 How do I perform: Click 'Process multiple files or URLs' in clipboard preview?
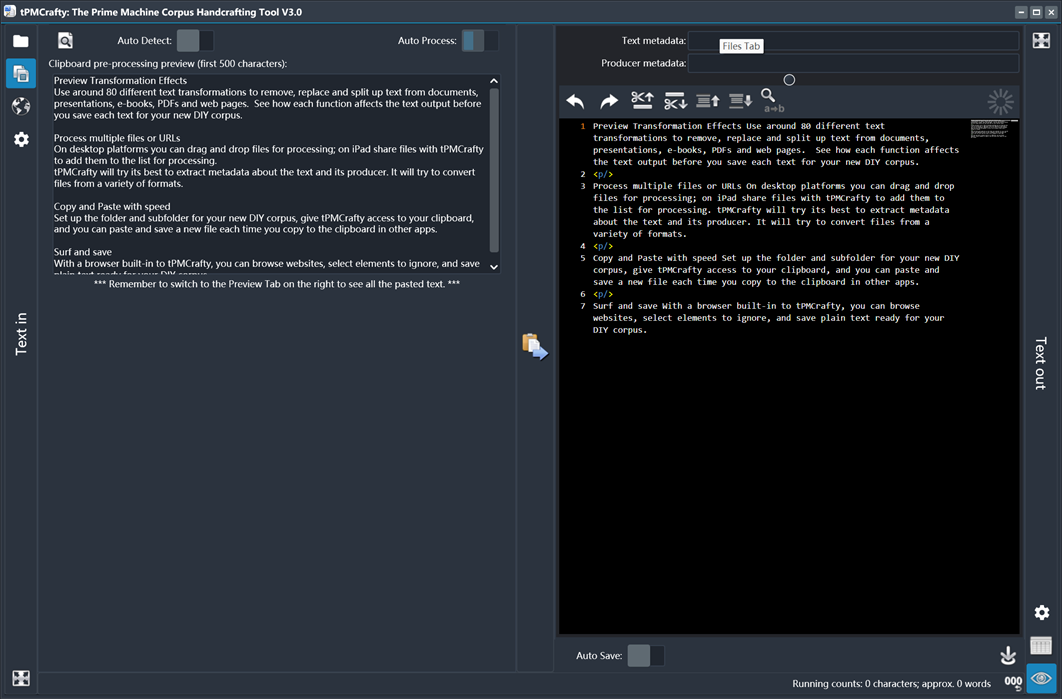coord(117,137)
